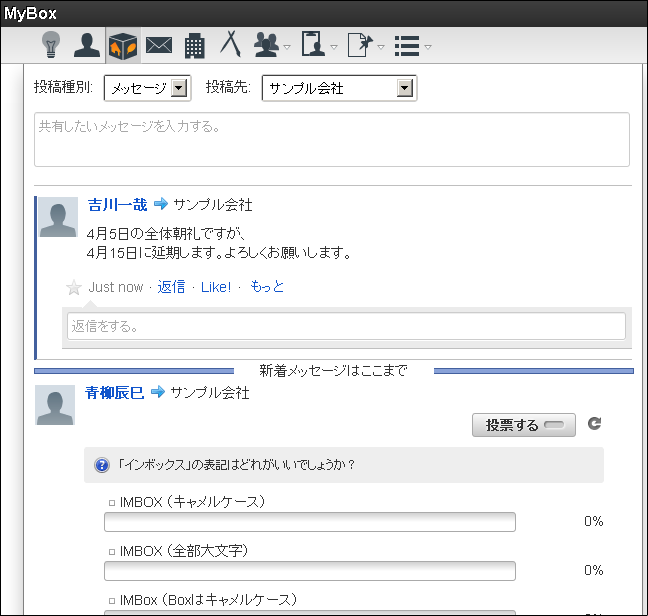Click the Just now timestamp
The image size is (648, 616).
(x=116, y=287)
